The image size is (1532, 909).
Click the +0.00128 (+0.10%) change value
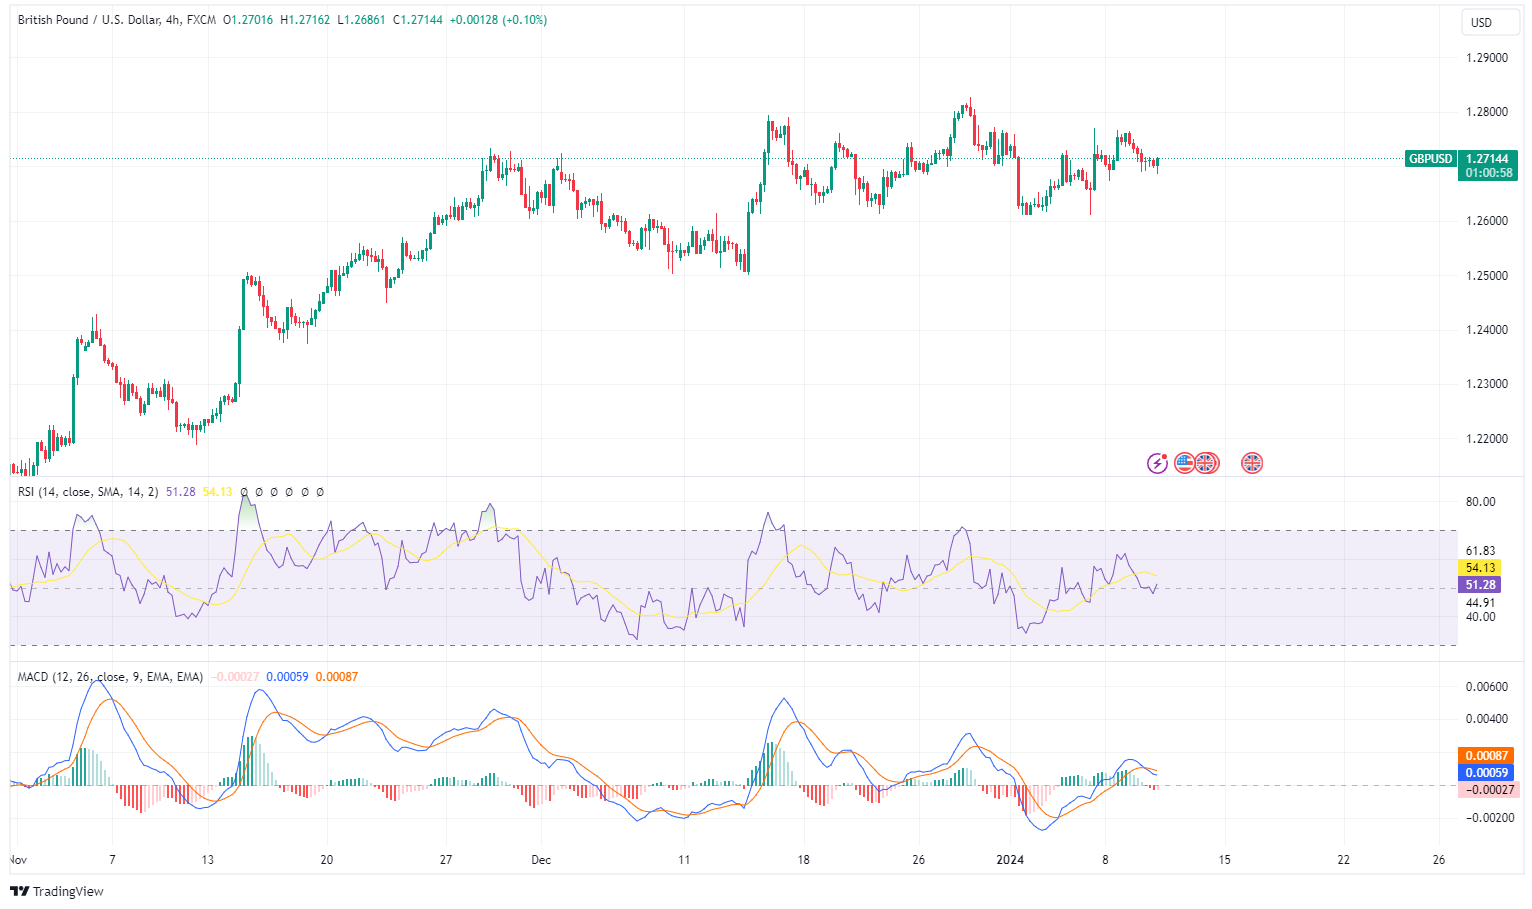point(498,20)
